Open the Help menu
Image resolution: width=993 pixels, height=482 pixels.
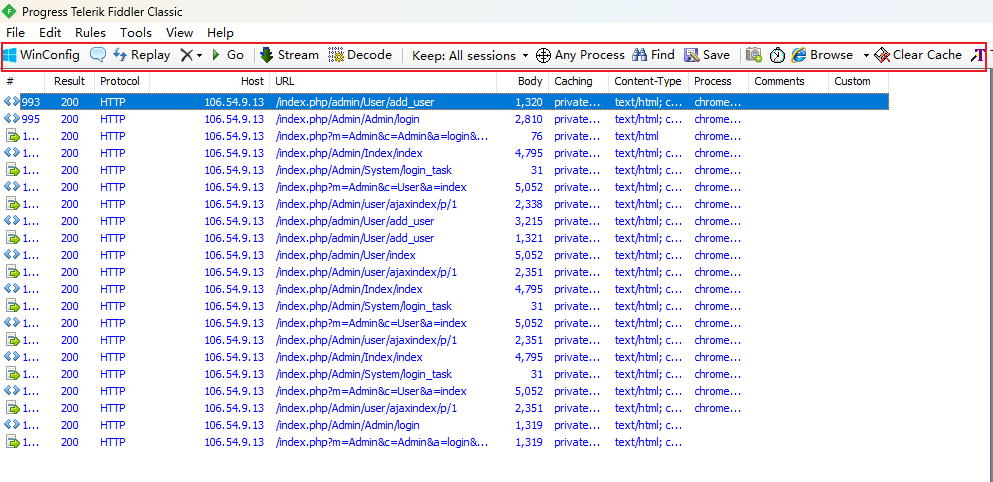point(220,32)
